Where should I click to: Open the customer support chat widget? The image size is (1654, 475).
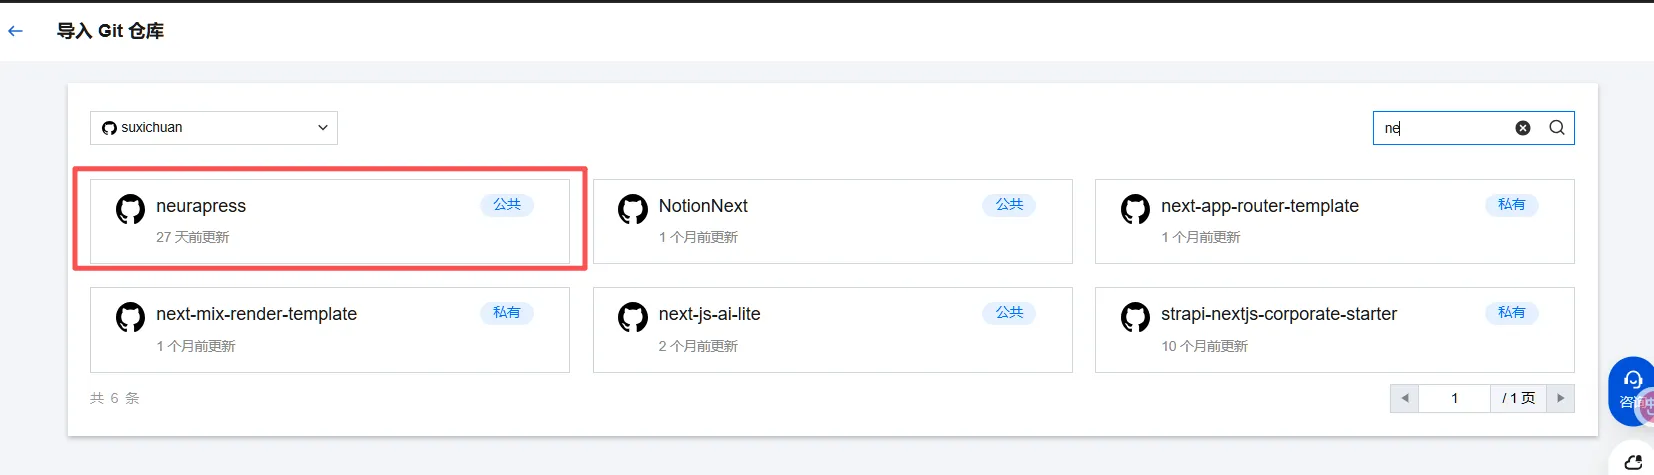point(1632,390)
